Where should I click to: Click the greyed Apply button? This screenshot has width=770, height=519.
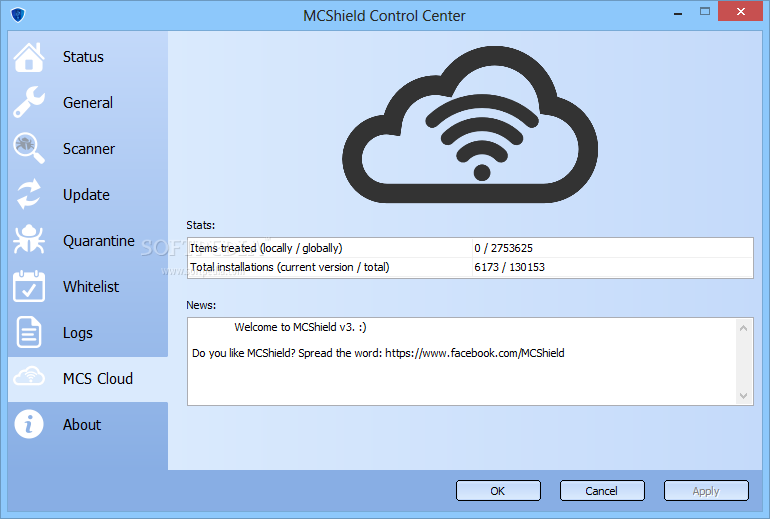tap(706, 491)
